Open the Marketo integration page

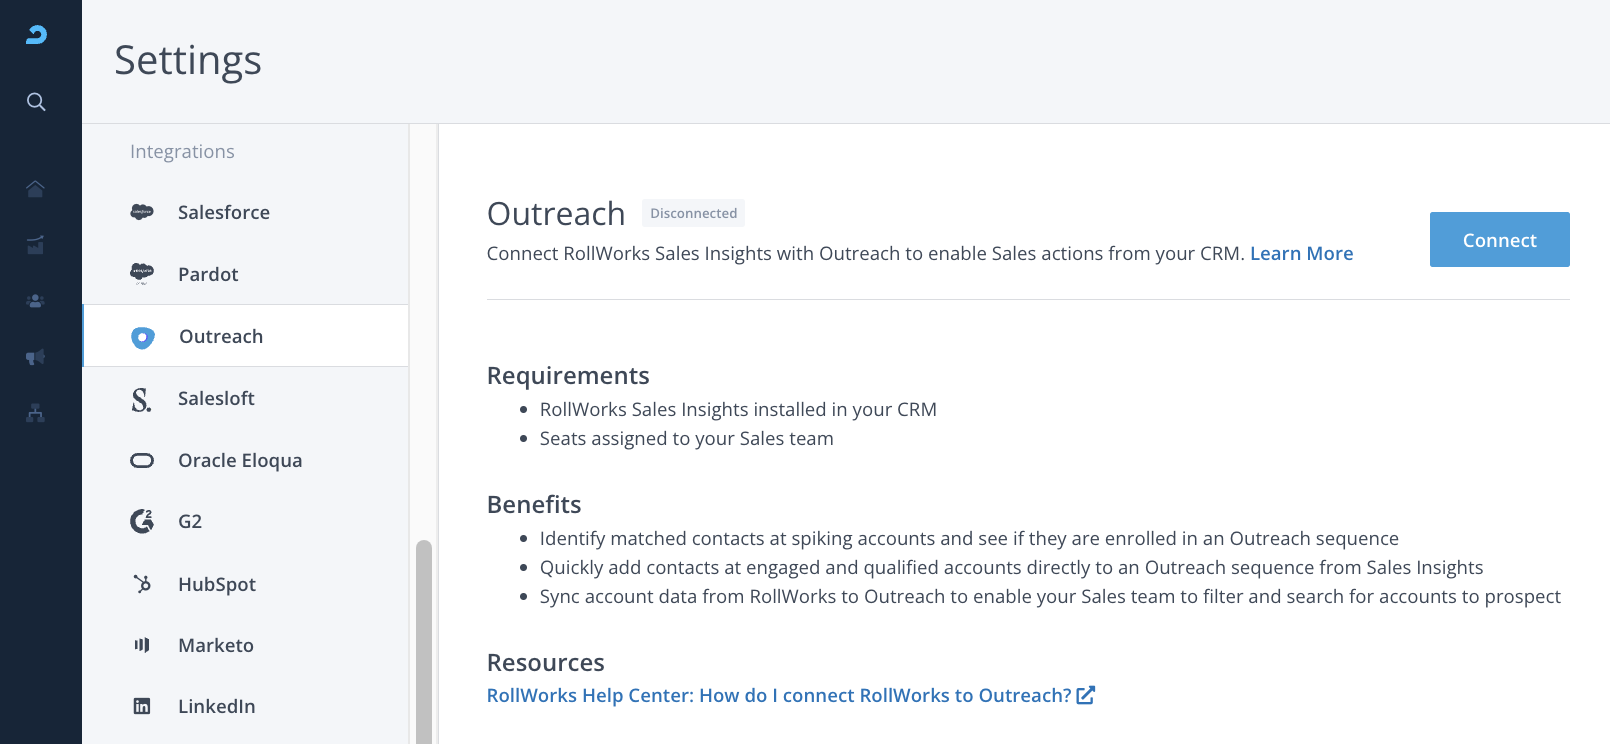216,645
